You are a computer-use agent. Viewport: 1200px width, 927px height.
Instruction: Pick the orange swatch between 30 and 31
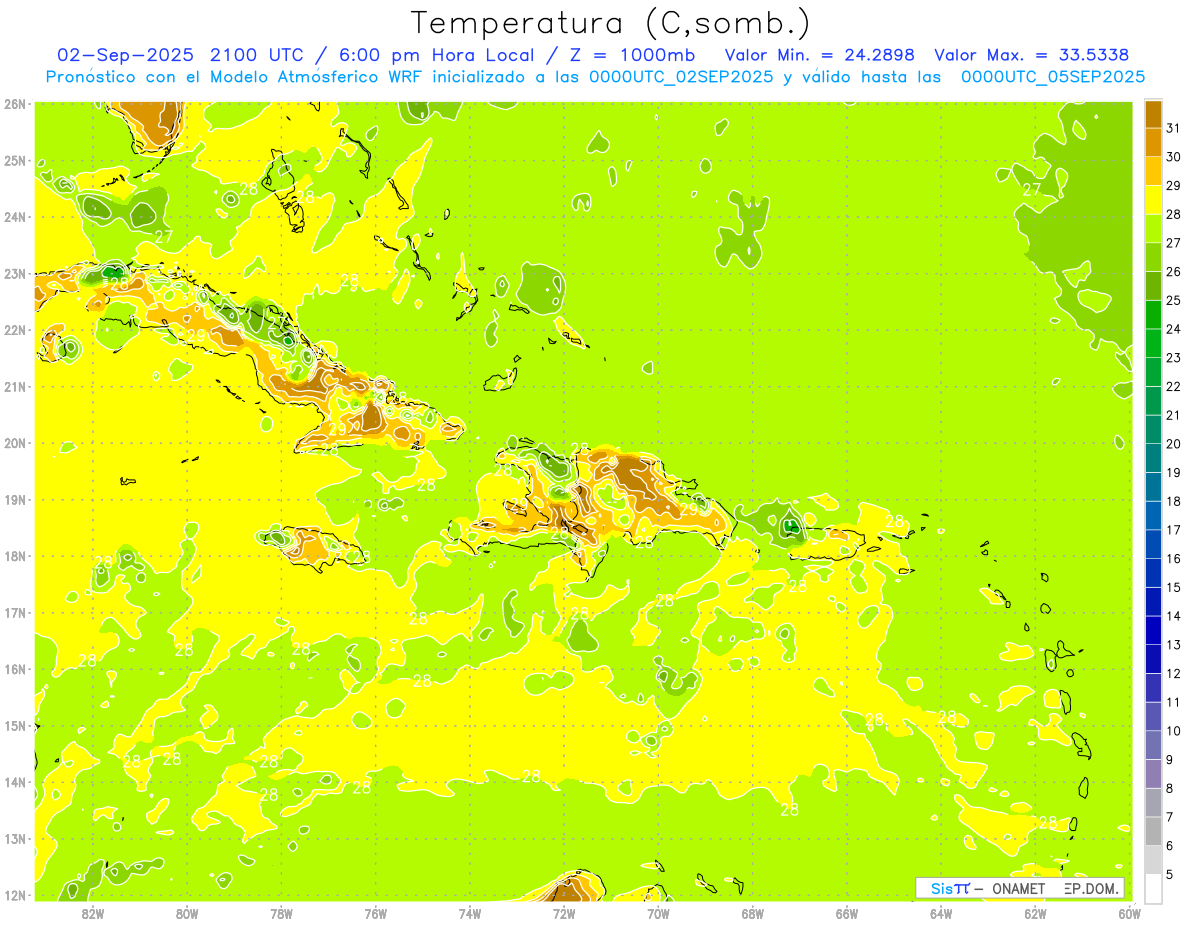point(1153,142)
